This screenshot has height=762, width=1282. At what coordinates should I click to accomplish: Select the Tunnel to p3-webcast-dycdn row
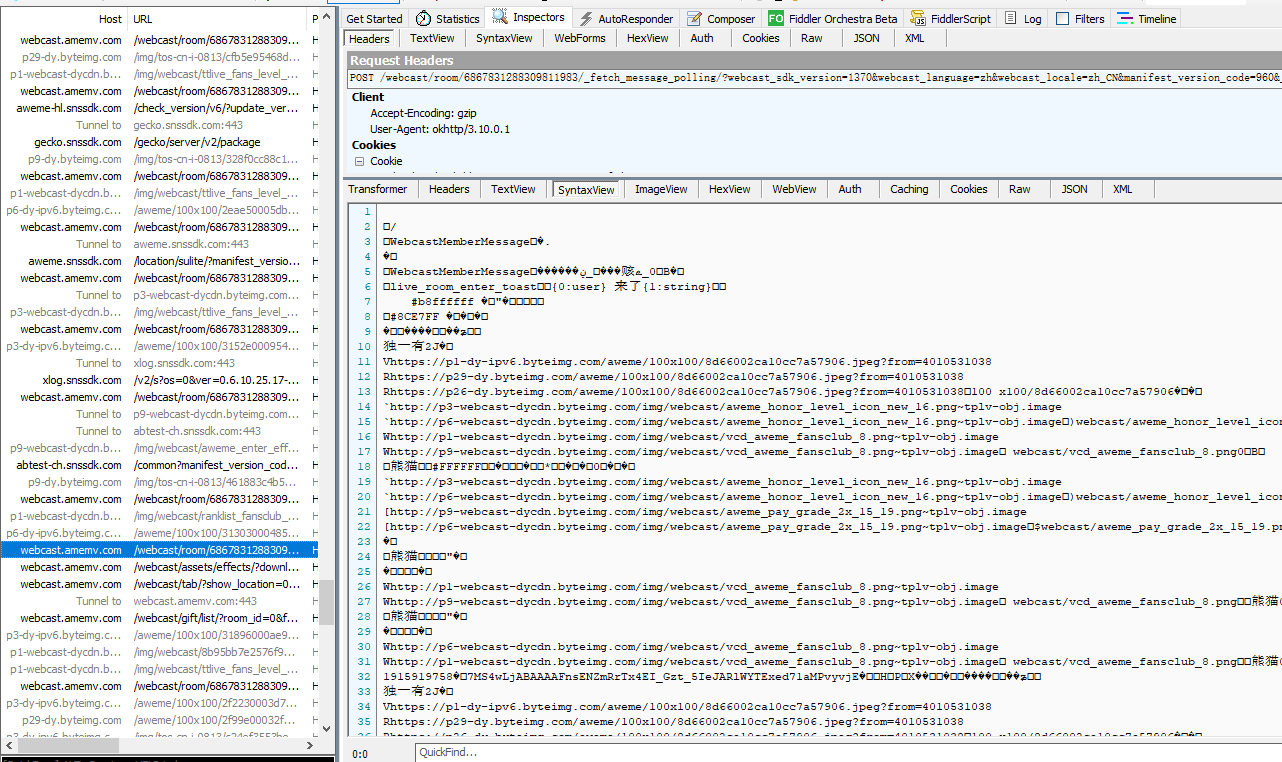point(160,295)
